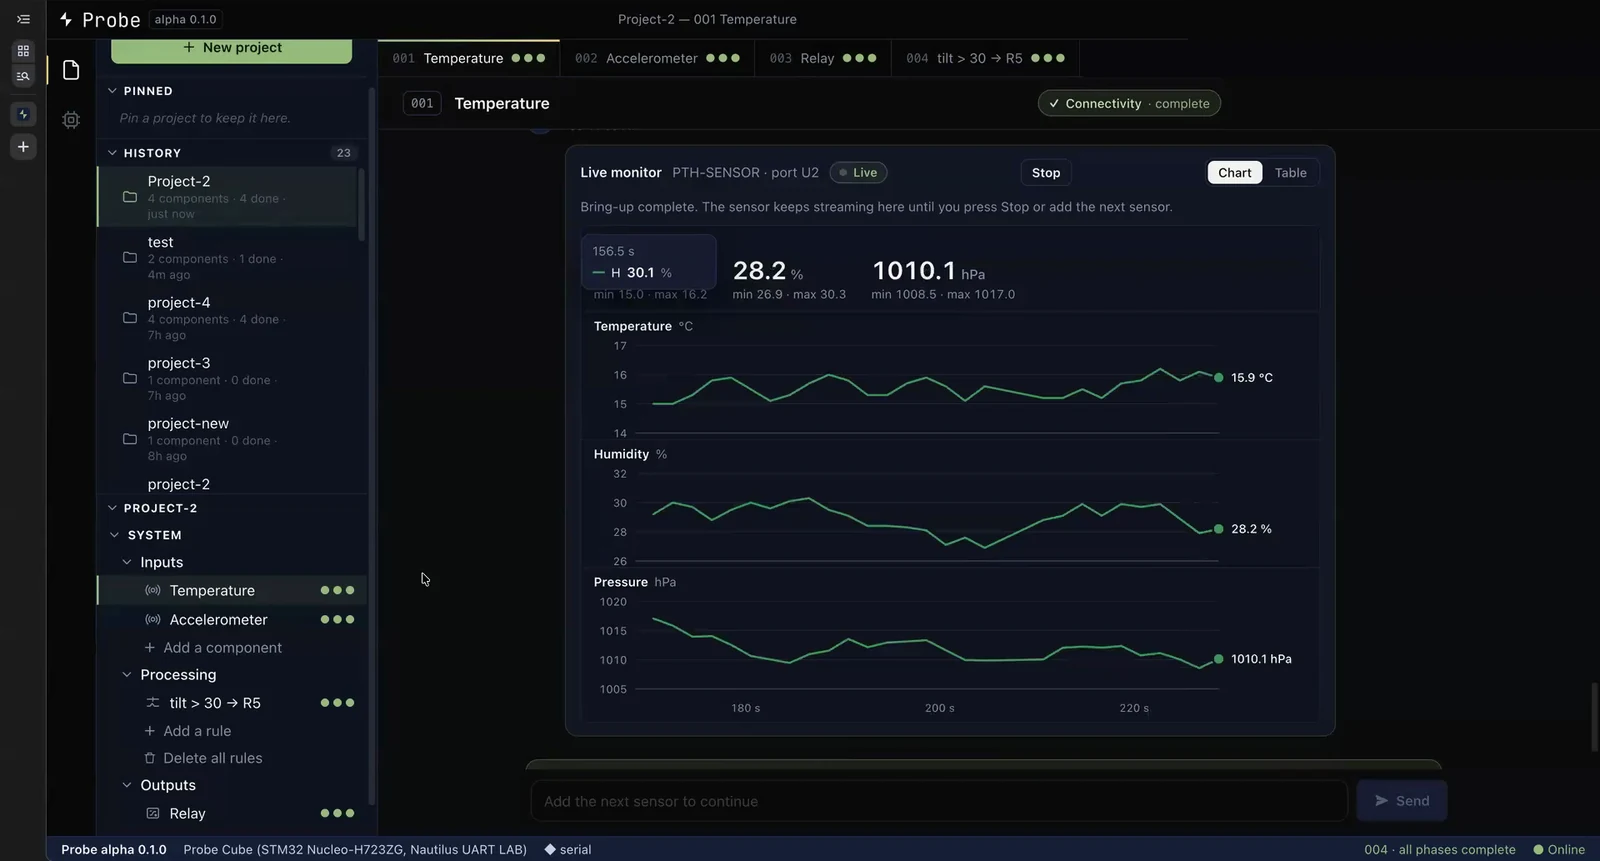
Task: Stop the live monitor
Action: pos(1046,173)
